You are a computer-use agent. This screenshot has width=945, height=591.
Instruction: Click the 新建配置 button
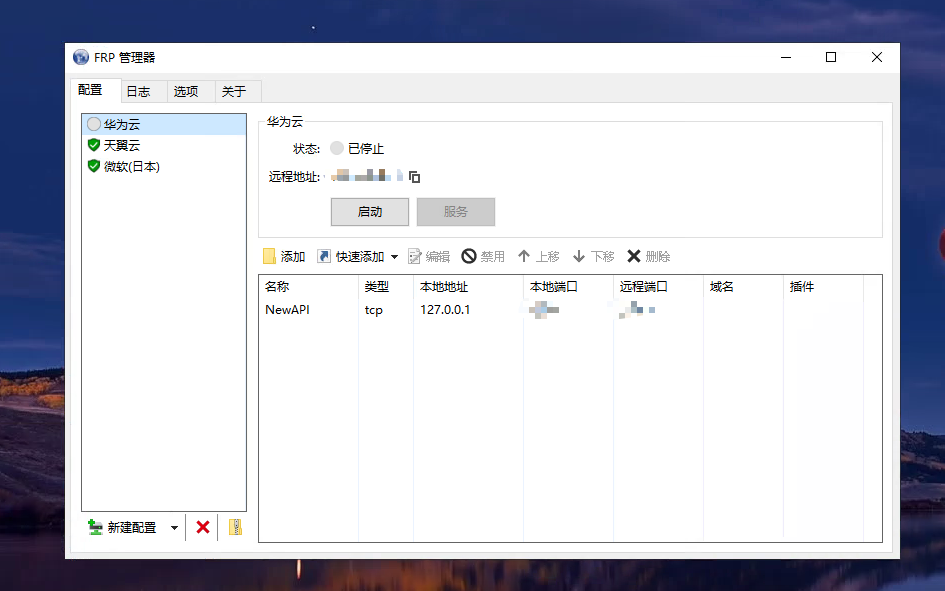tap(122, 528)
